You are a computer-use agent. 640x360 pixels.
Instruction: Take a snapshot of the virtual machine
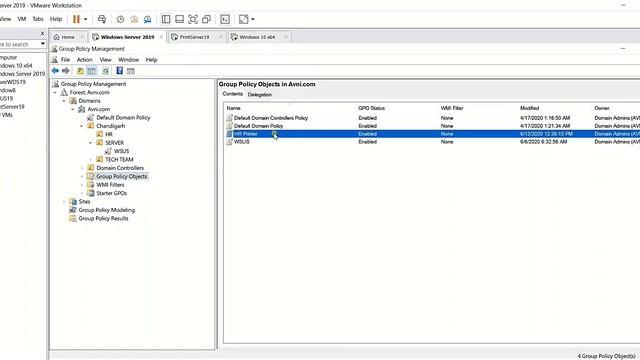click(x=120, y=19)
